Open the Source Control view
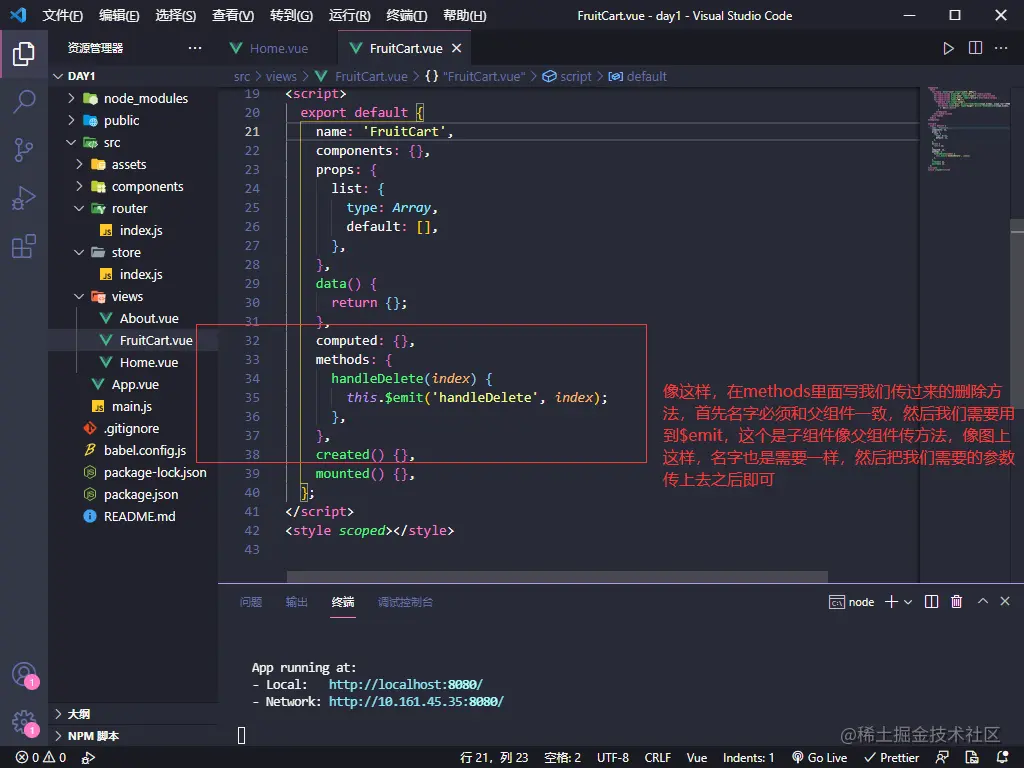1024x768 pixels. [24, 150]
